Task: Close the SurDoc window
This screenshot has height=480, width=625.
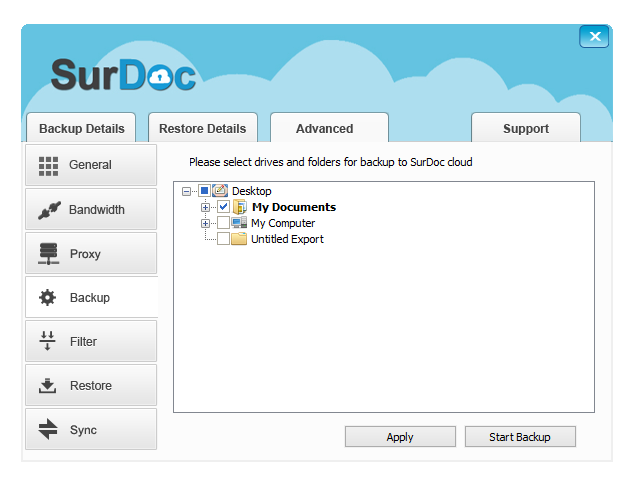Action: [594, 36]
